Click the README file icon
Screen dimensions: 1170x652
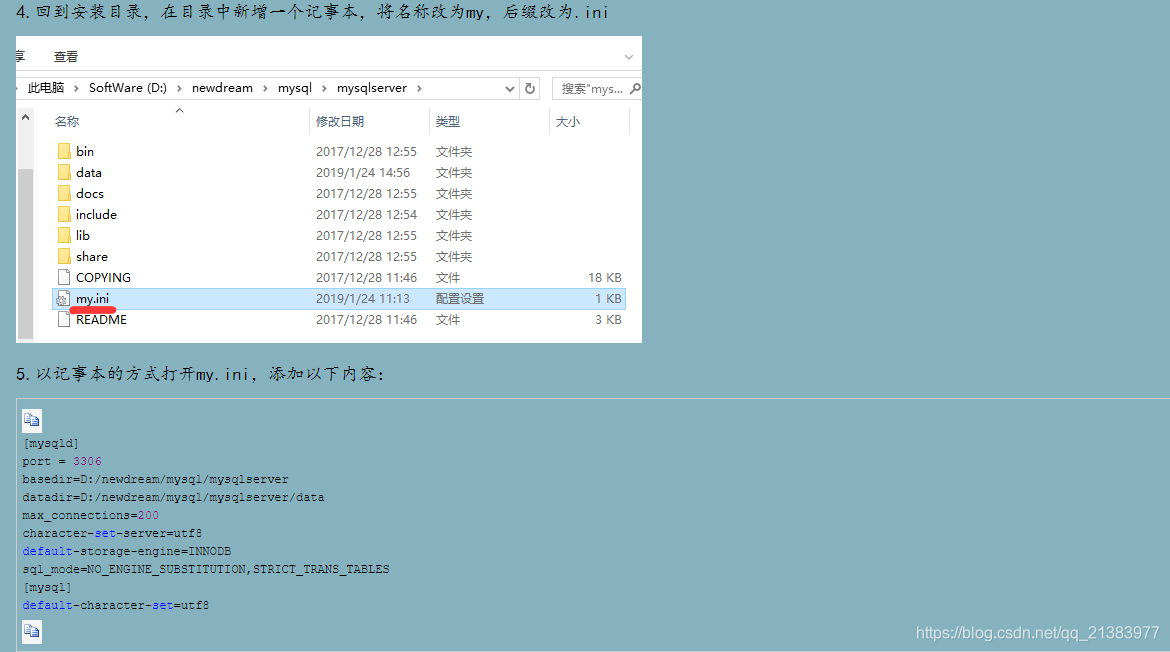coord(64,319)
